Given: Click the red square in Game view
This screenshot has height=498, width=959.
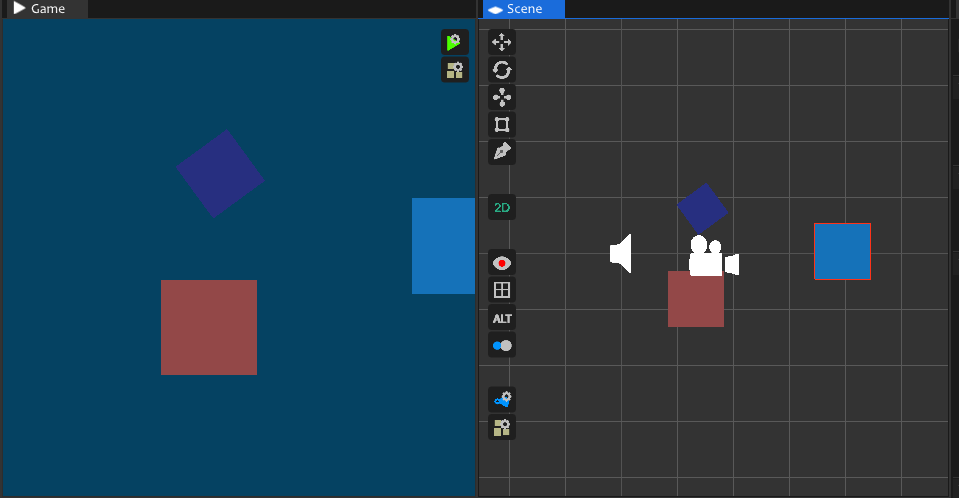Looking at the screenshot, I should tap(209, 327).
